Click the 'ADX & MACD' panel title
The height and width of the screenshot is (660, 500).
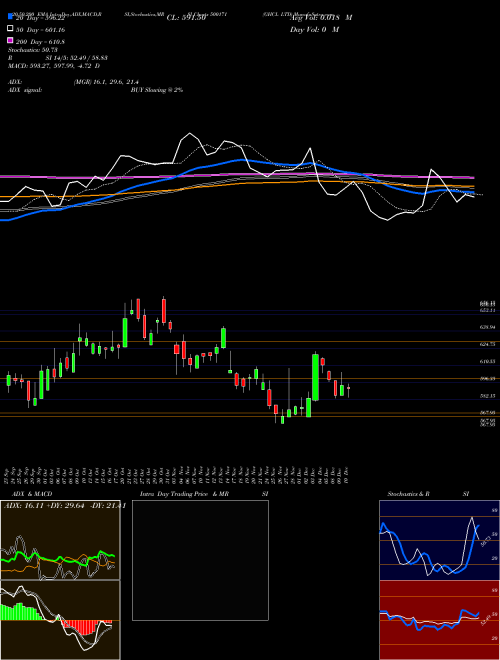coord(32,494)
